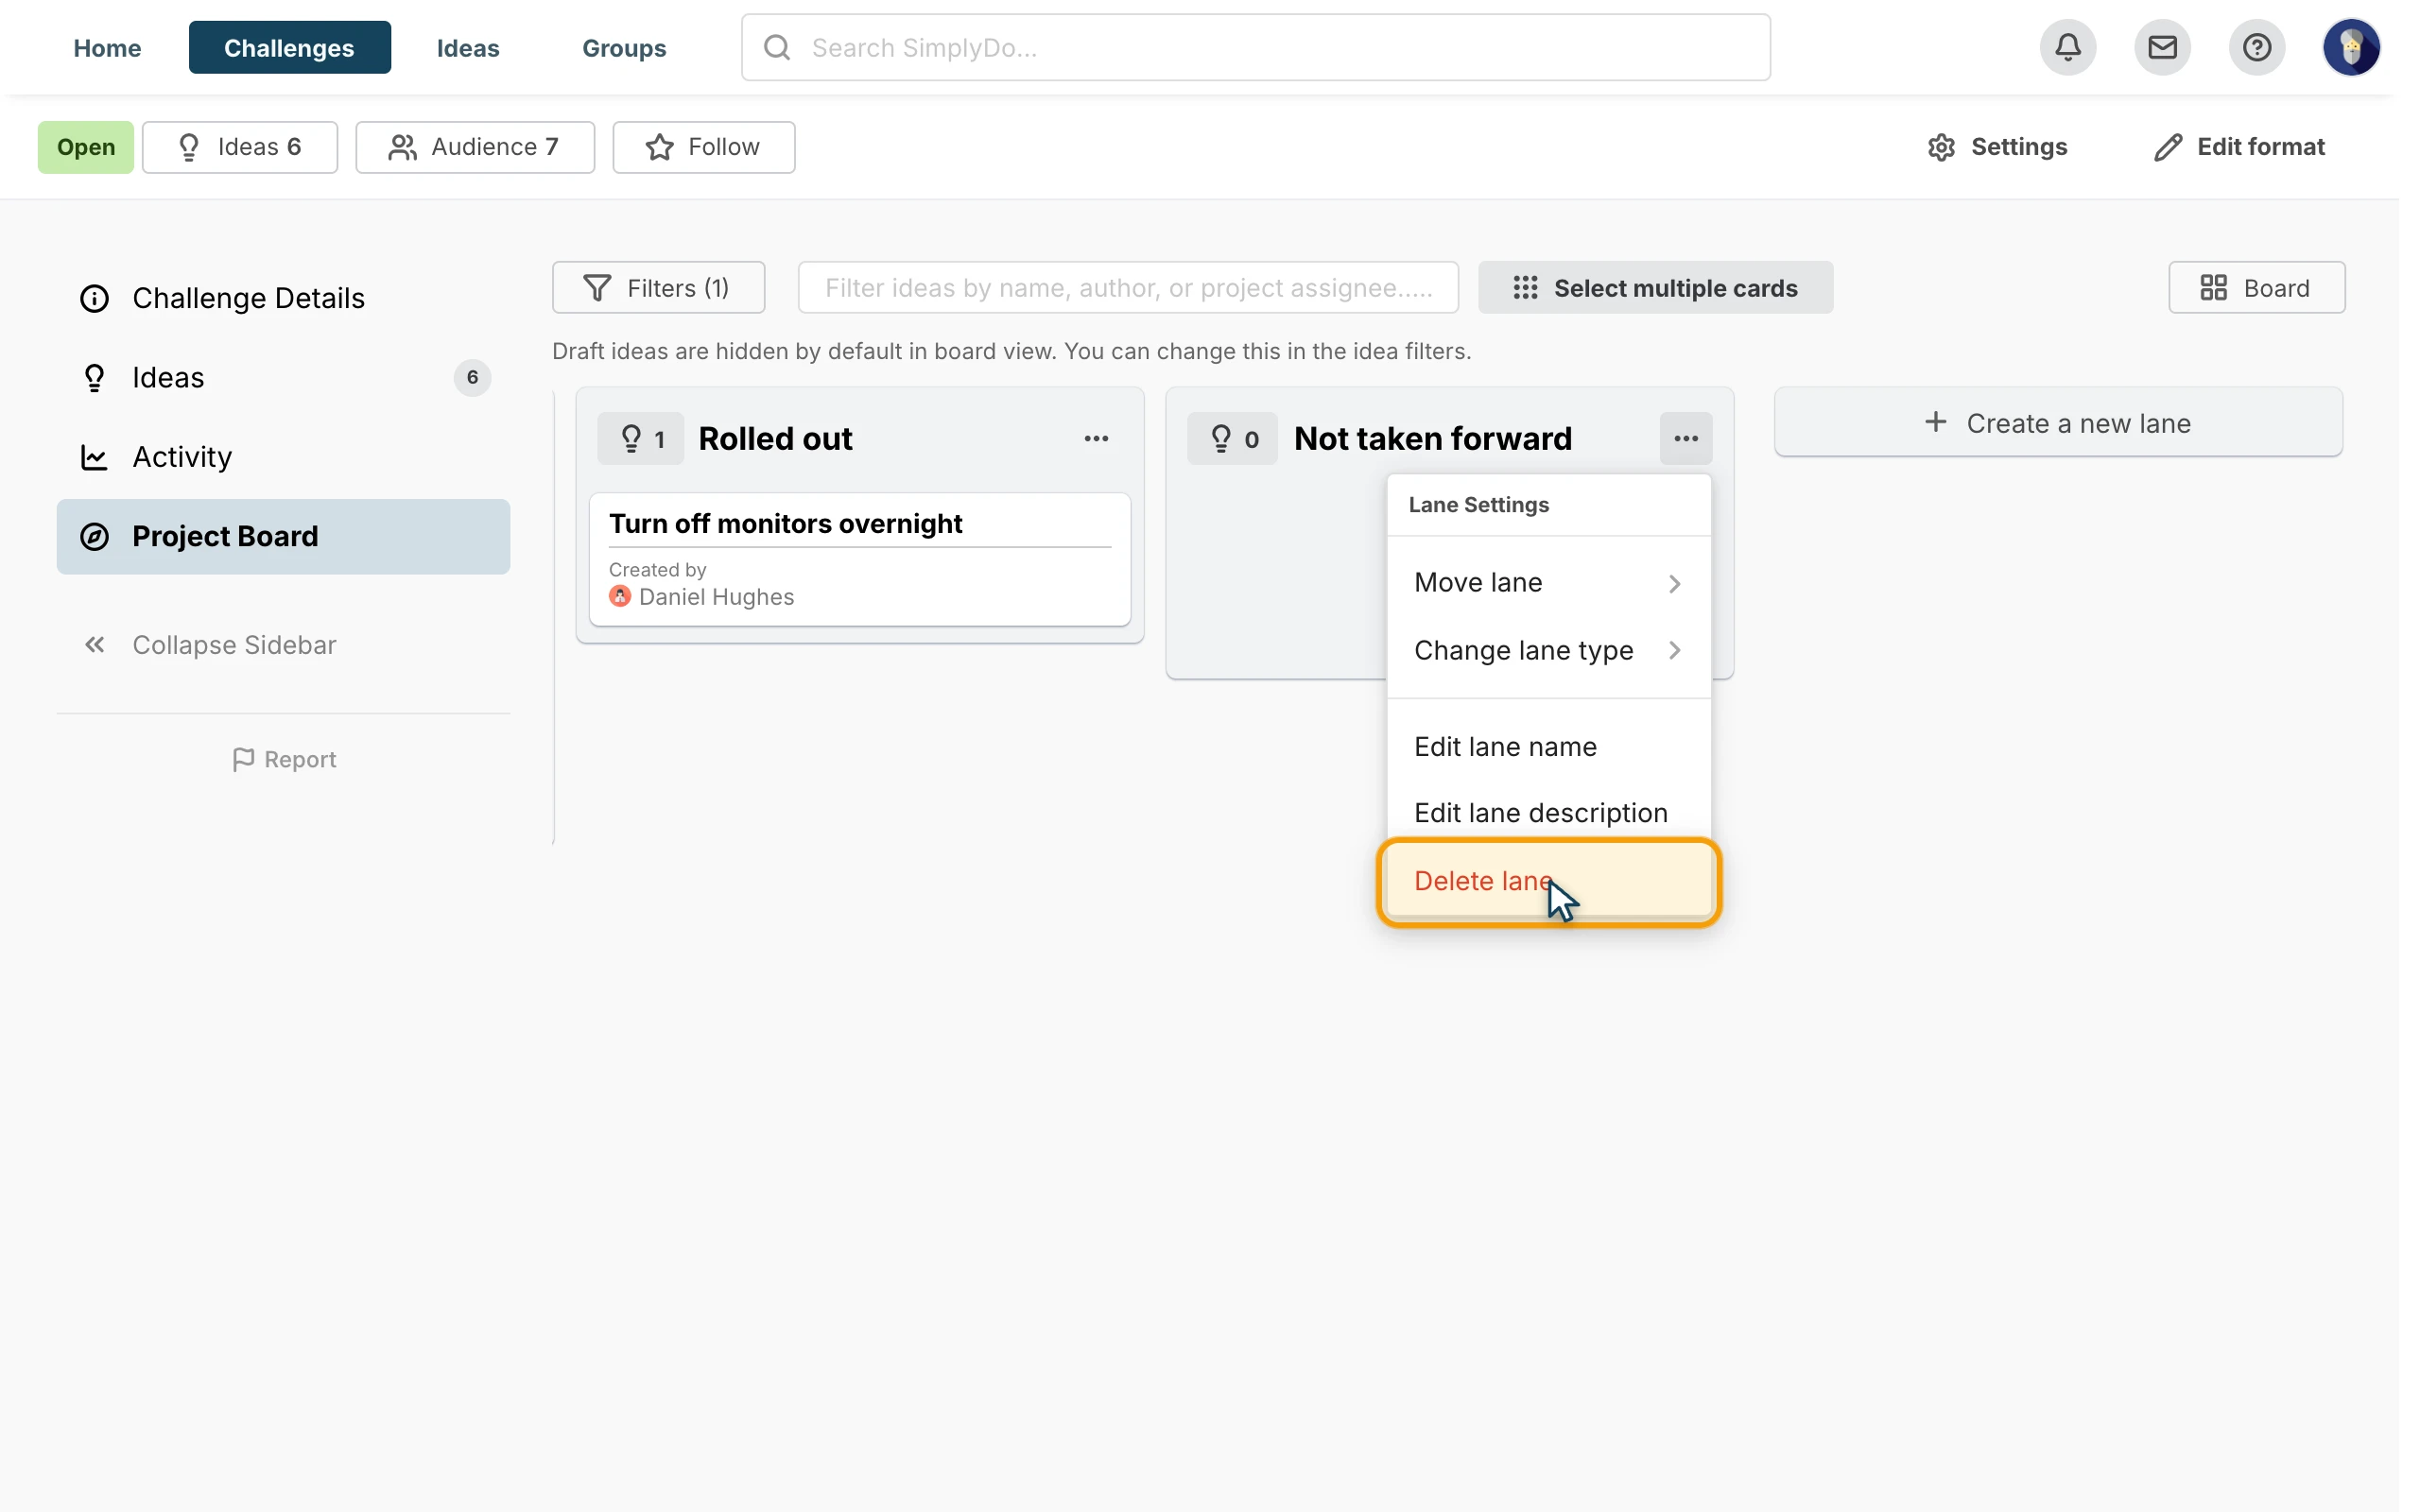The width and height of the screenshot is (2420, 1512).
Task: Open the messages envelope icon
Action: 2162,47
